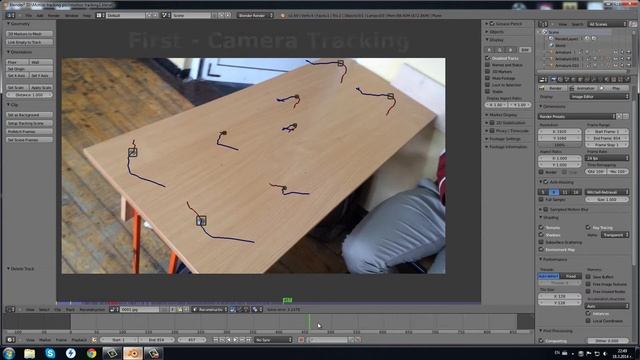This screenshot has width=640, height=360.
Task: Add a new render preset with plus icon
Action: coord(619,116)
